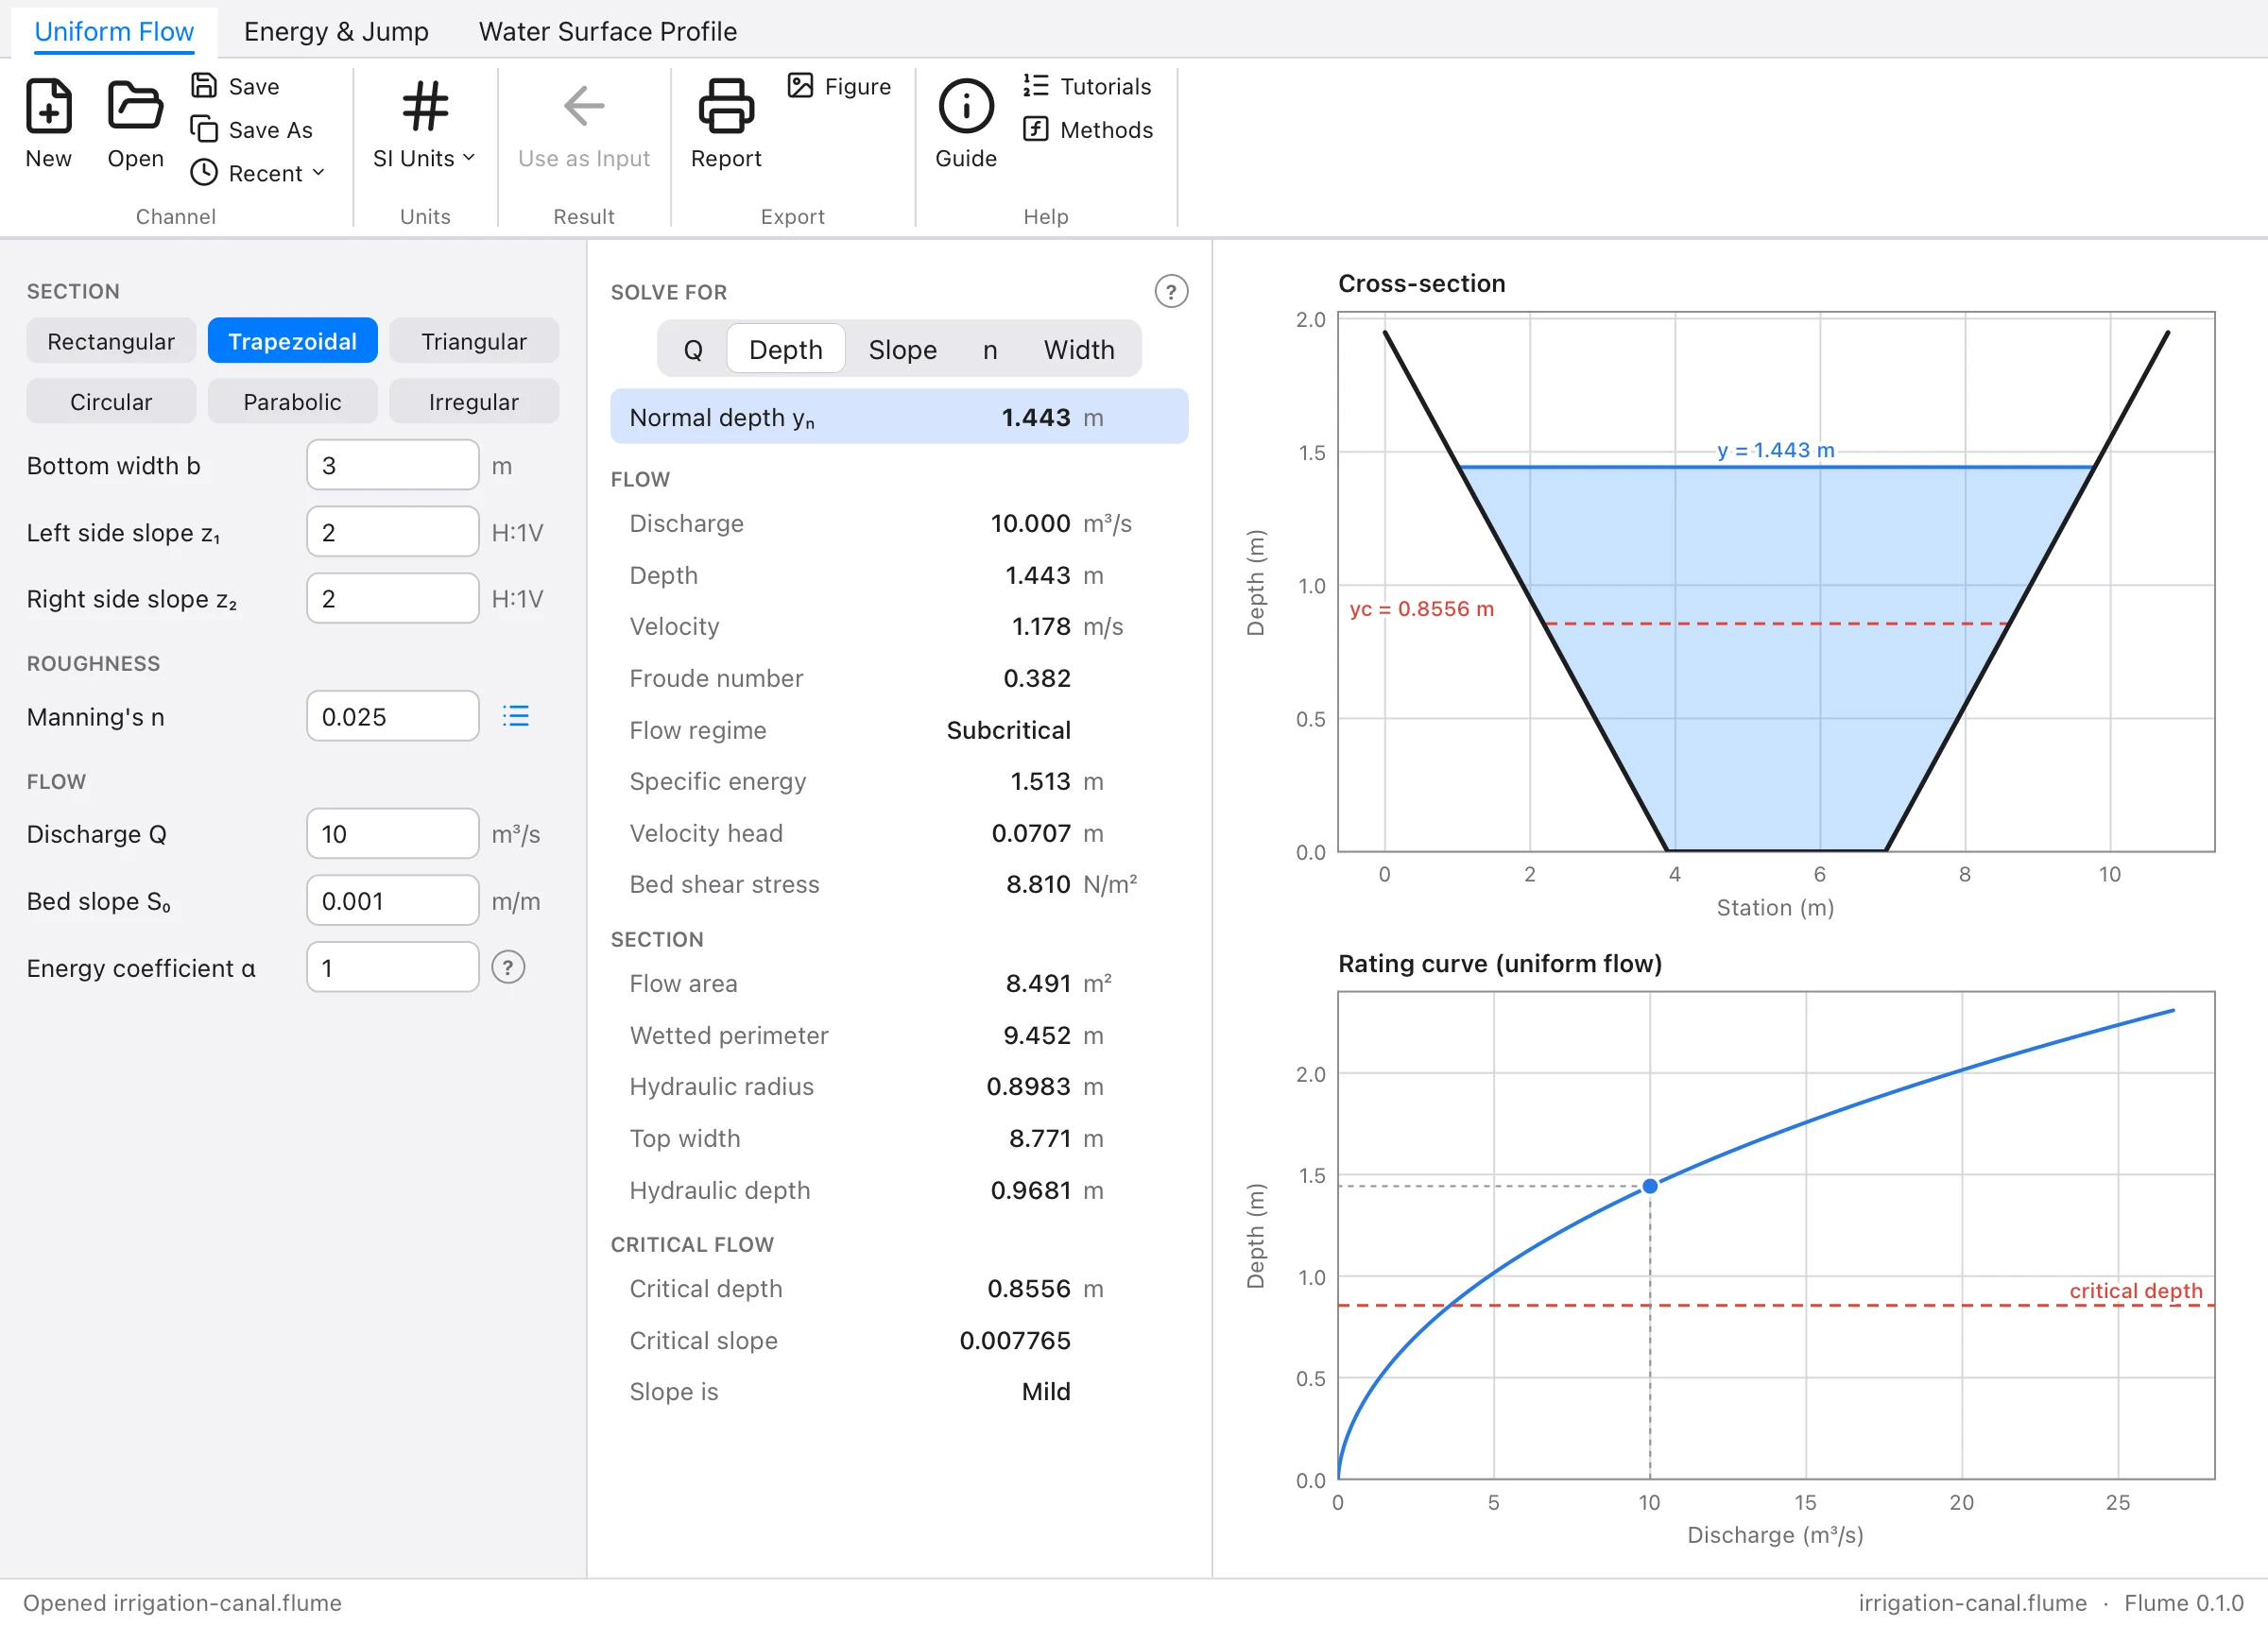The width and height of the screenshot is (2268, 1625).
Task: Click help icon beside Energy coefficient
Action: (x=508, y=968)
